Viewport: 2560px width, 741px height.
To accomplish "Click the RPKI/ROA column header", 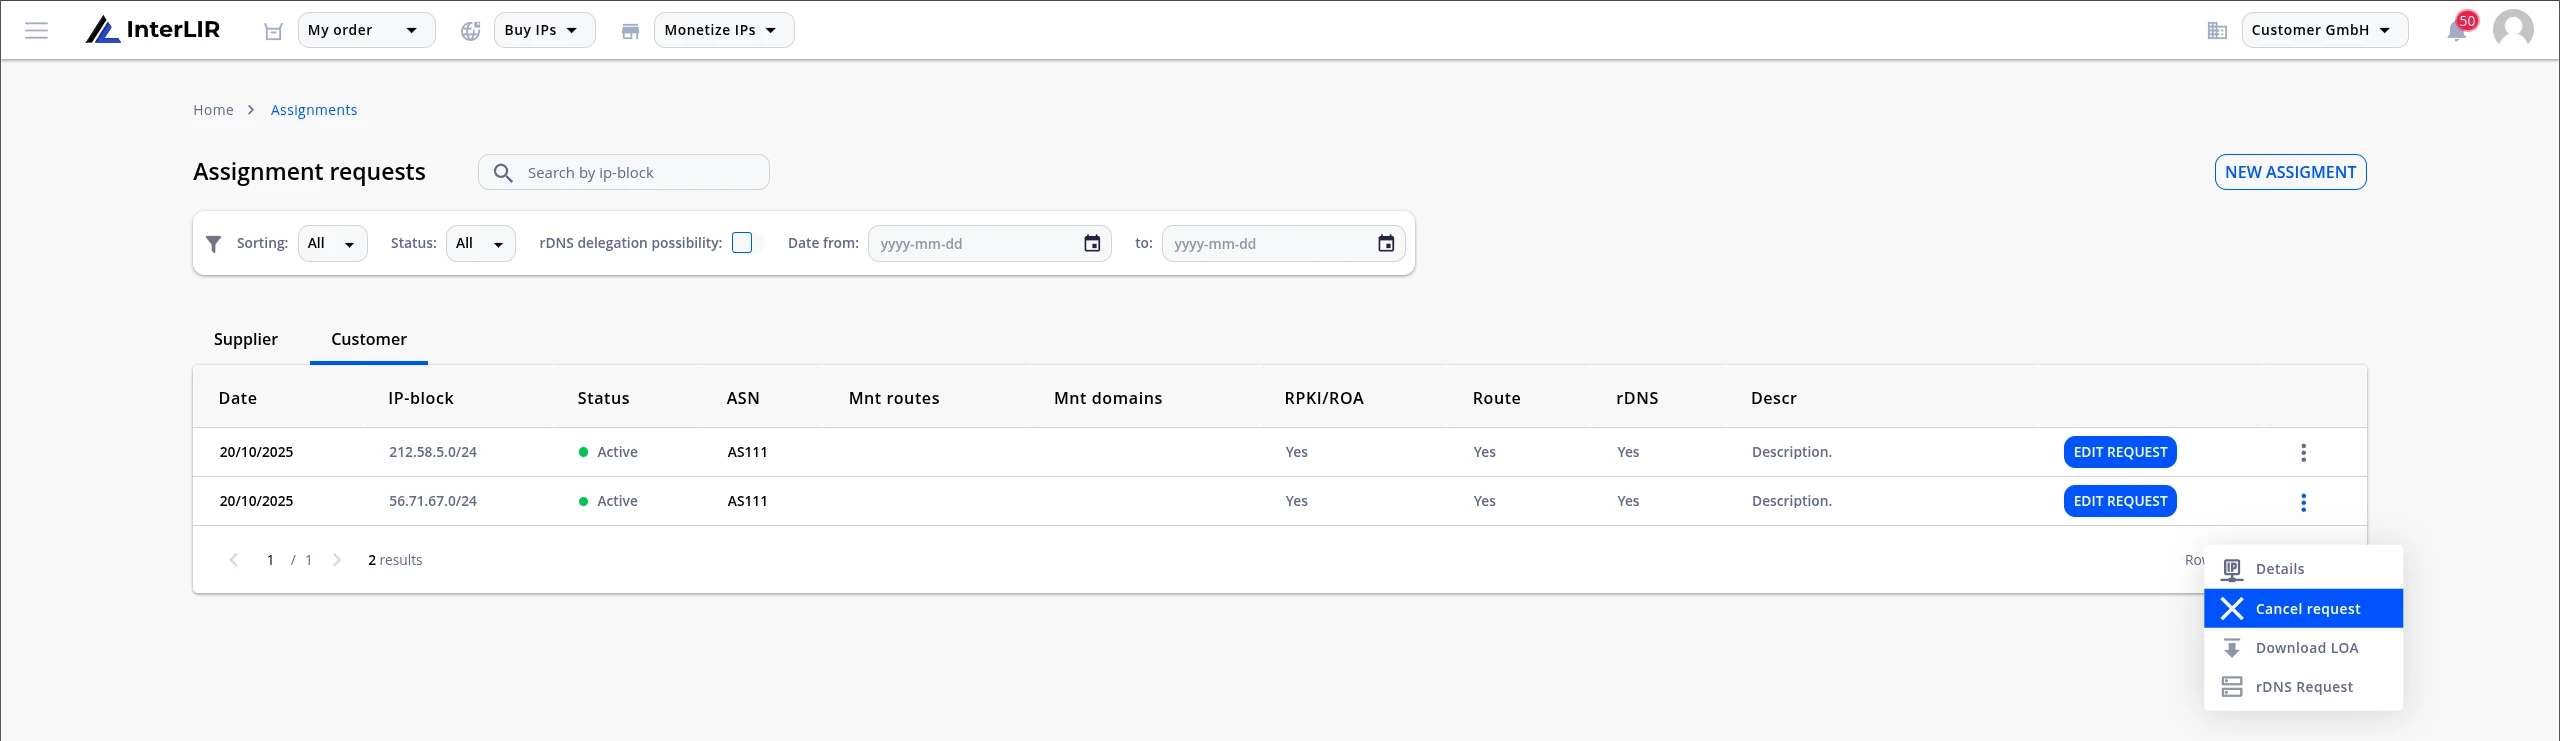I will click(x=1324, y=398).
